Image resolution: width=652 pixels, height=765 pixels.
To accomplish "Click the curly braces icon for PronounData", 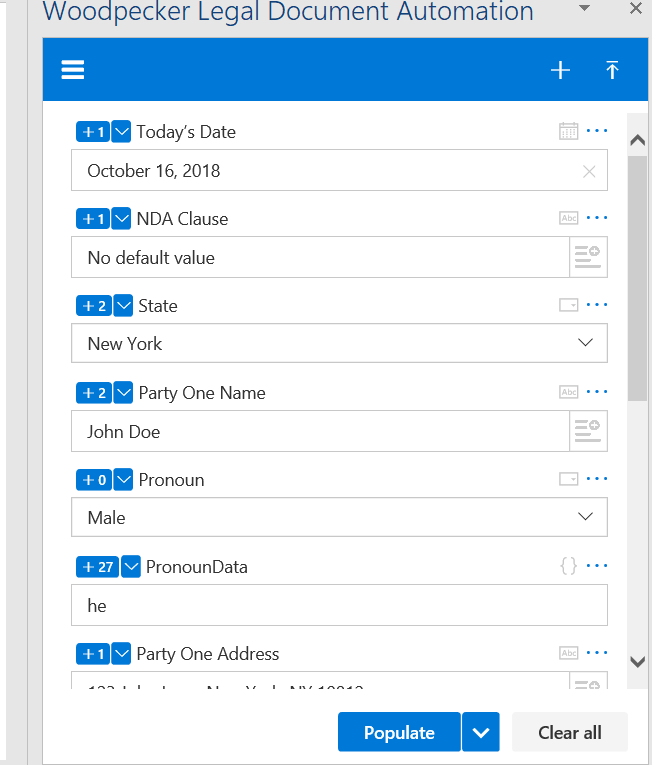I will (569, 566).
